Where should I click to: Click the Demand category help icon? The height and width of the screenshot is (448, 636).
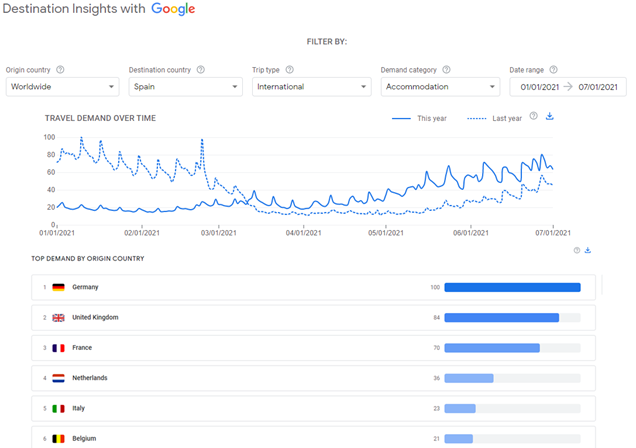click(446, 69)
